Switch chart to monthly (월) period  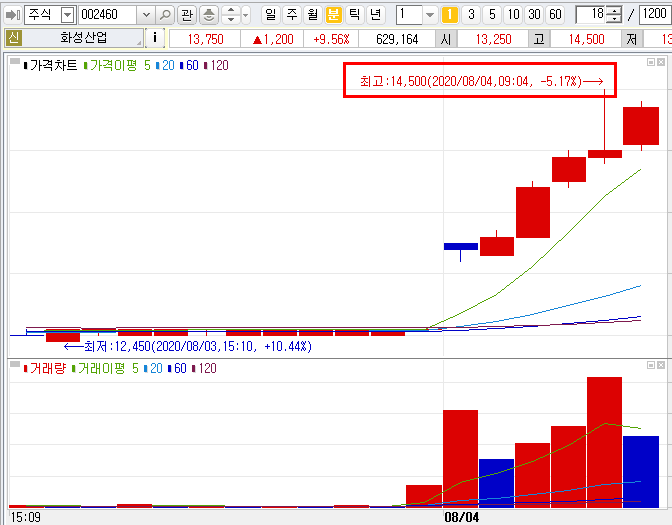point(312,15)
